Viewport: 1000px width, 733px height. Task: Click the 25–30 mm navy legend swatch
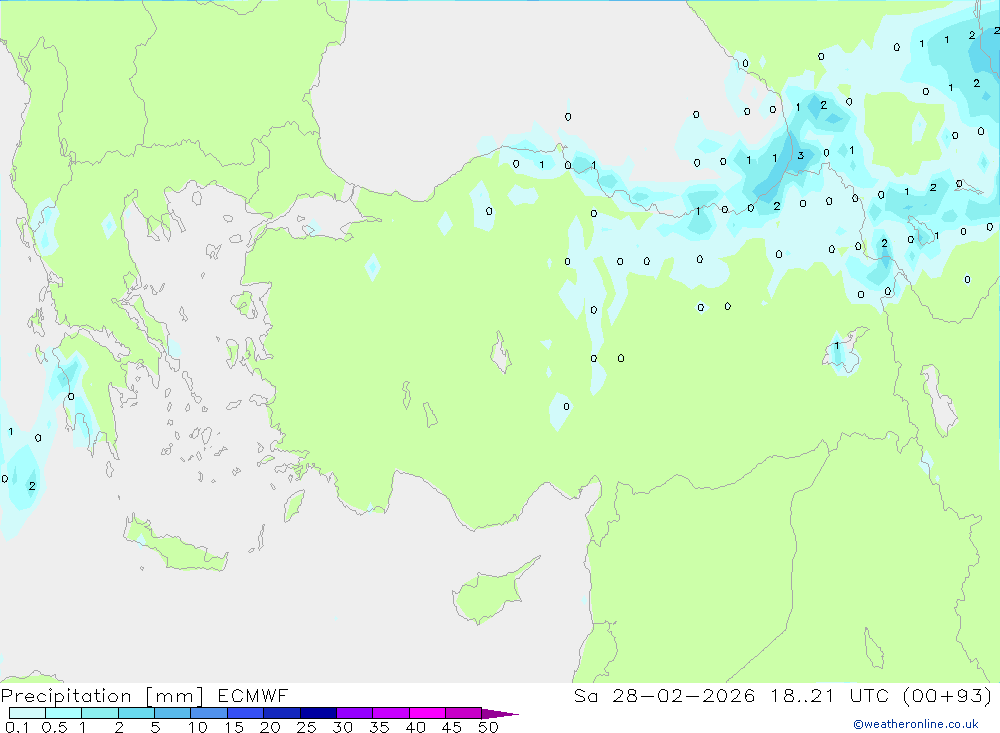pos(318,713)
